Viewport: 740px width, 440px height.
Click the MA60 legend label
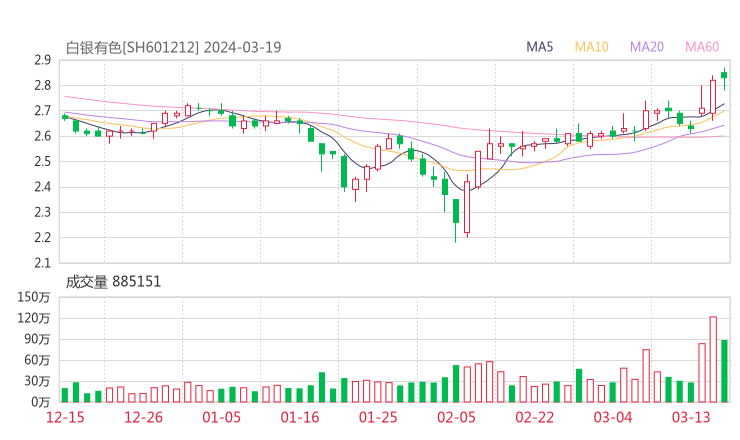[702, 47]
